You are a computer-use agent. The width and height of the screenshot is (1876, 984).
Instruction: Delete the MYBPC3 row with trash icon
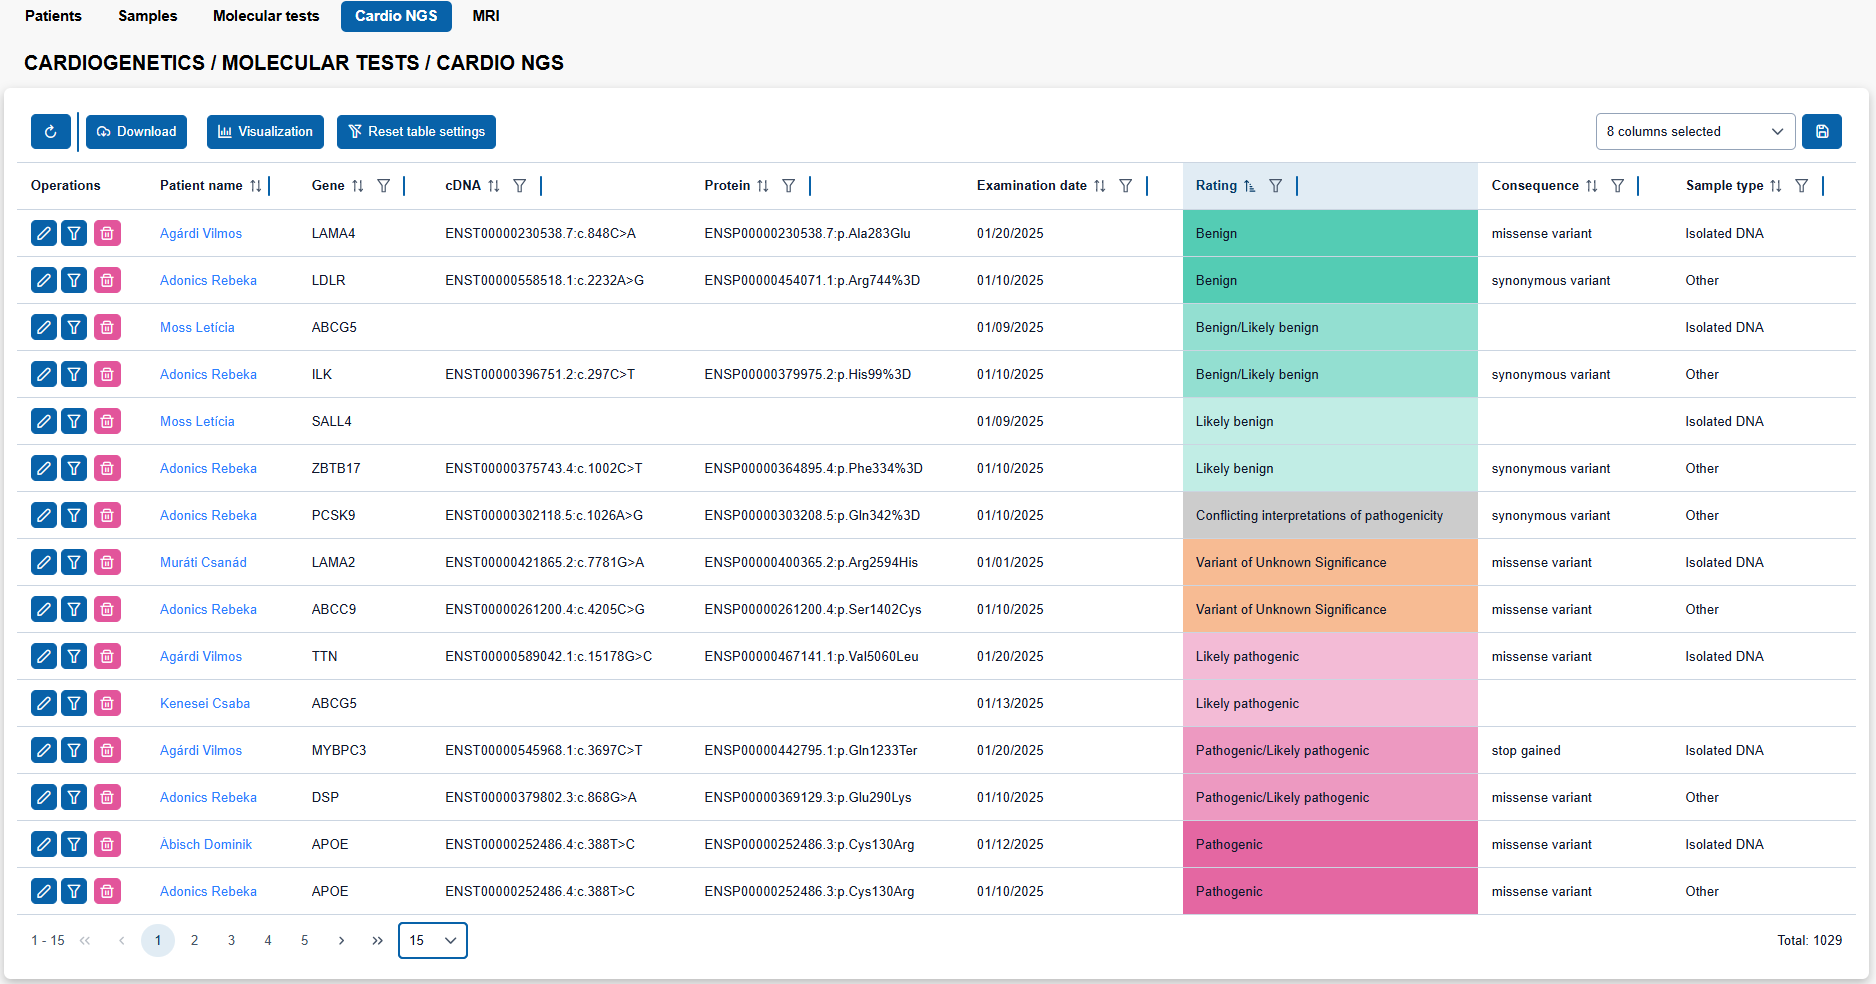tap(107, 751)
